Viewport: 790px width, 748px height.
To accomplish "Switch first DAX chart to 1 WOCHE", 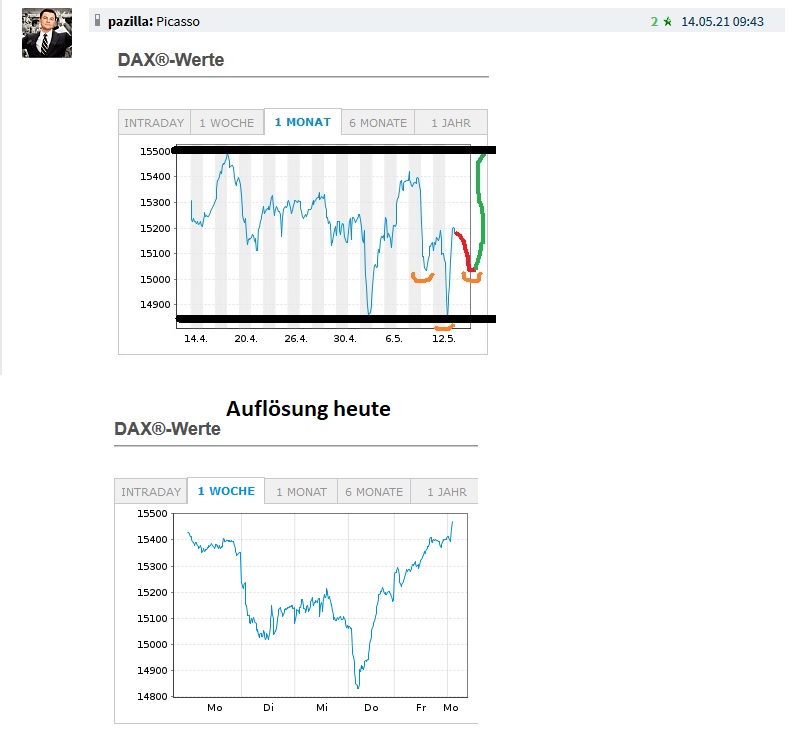I will click(227, 123).
